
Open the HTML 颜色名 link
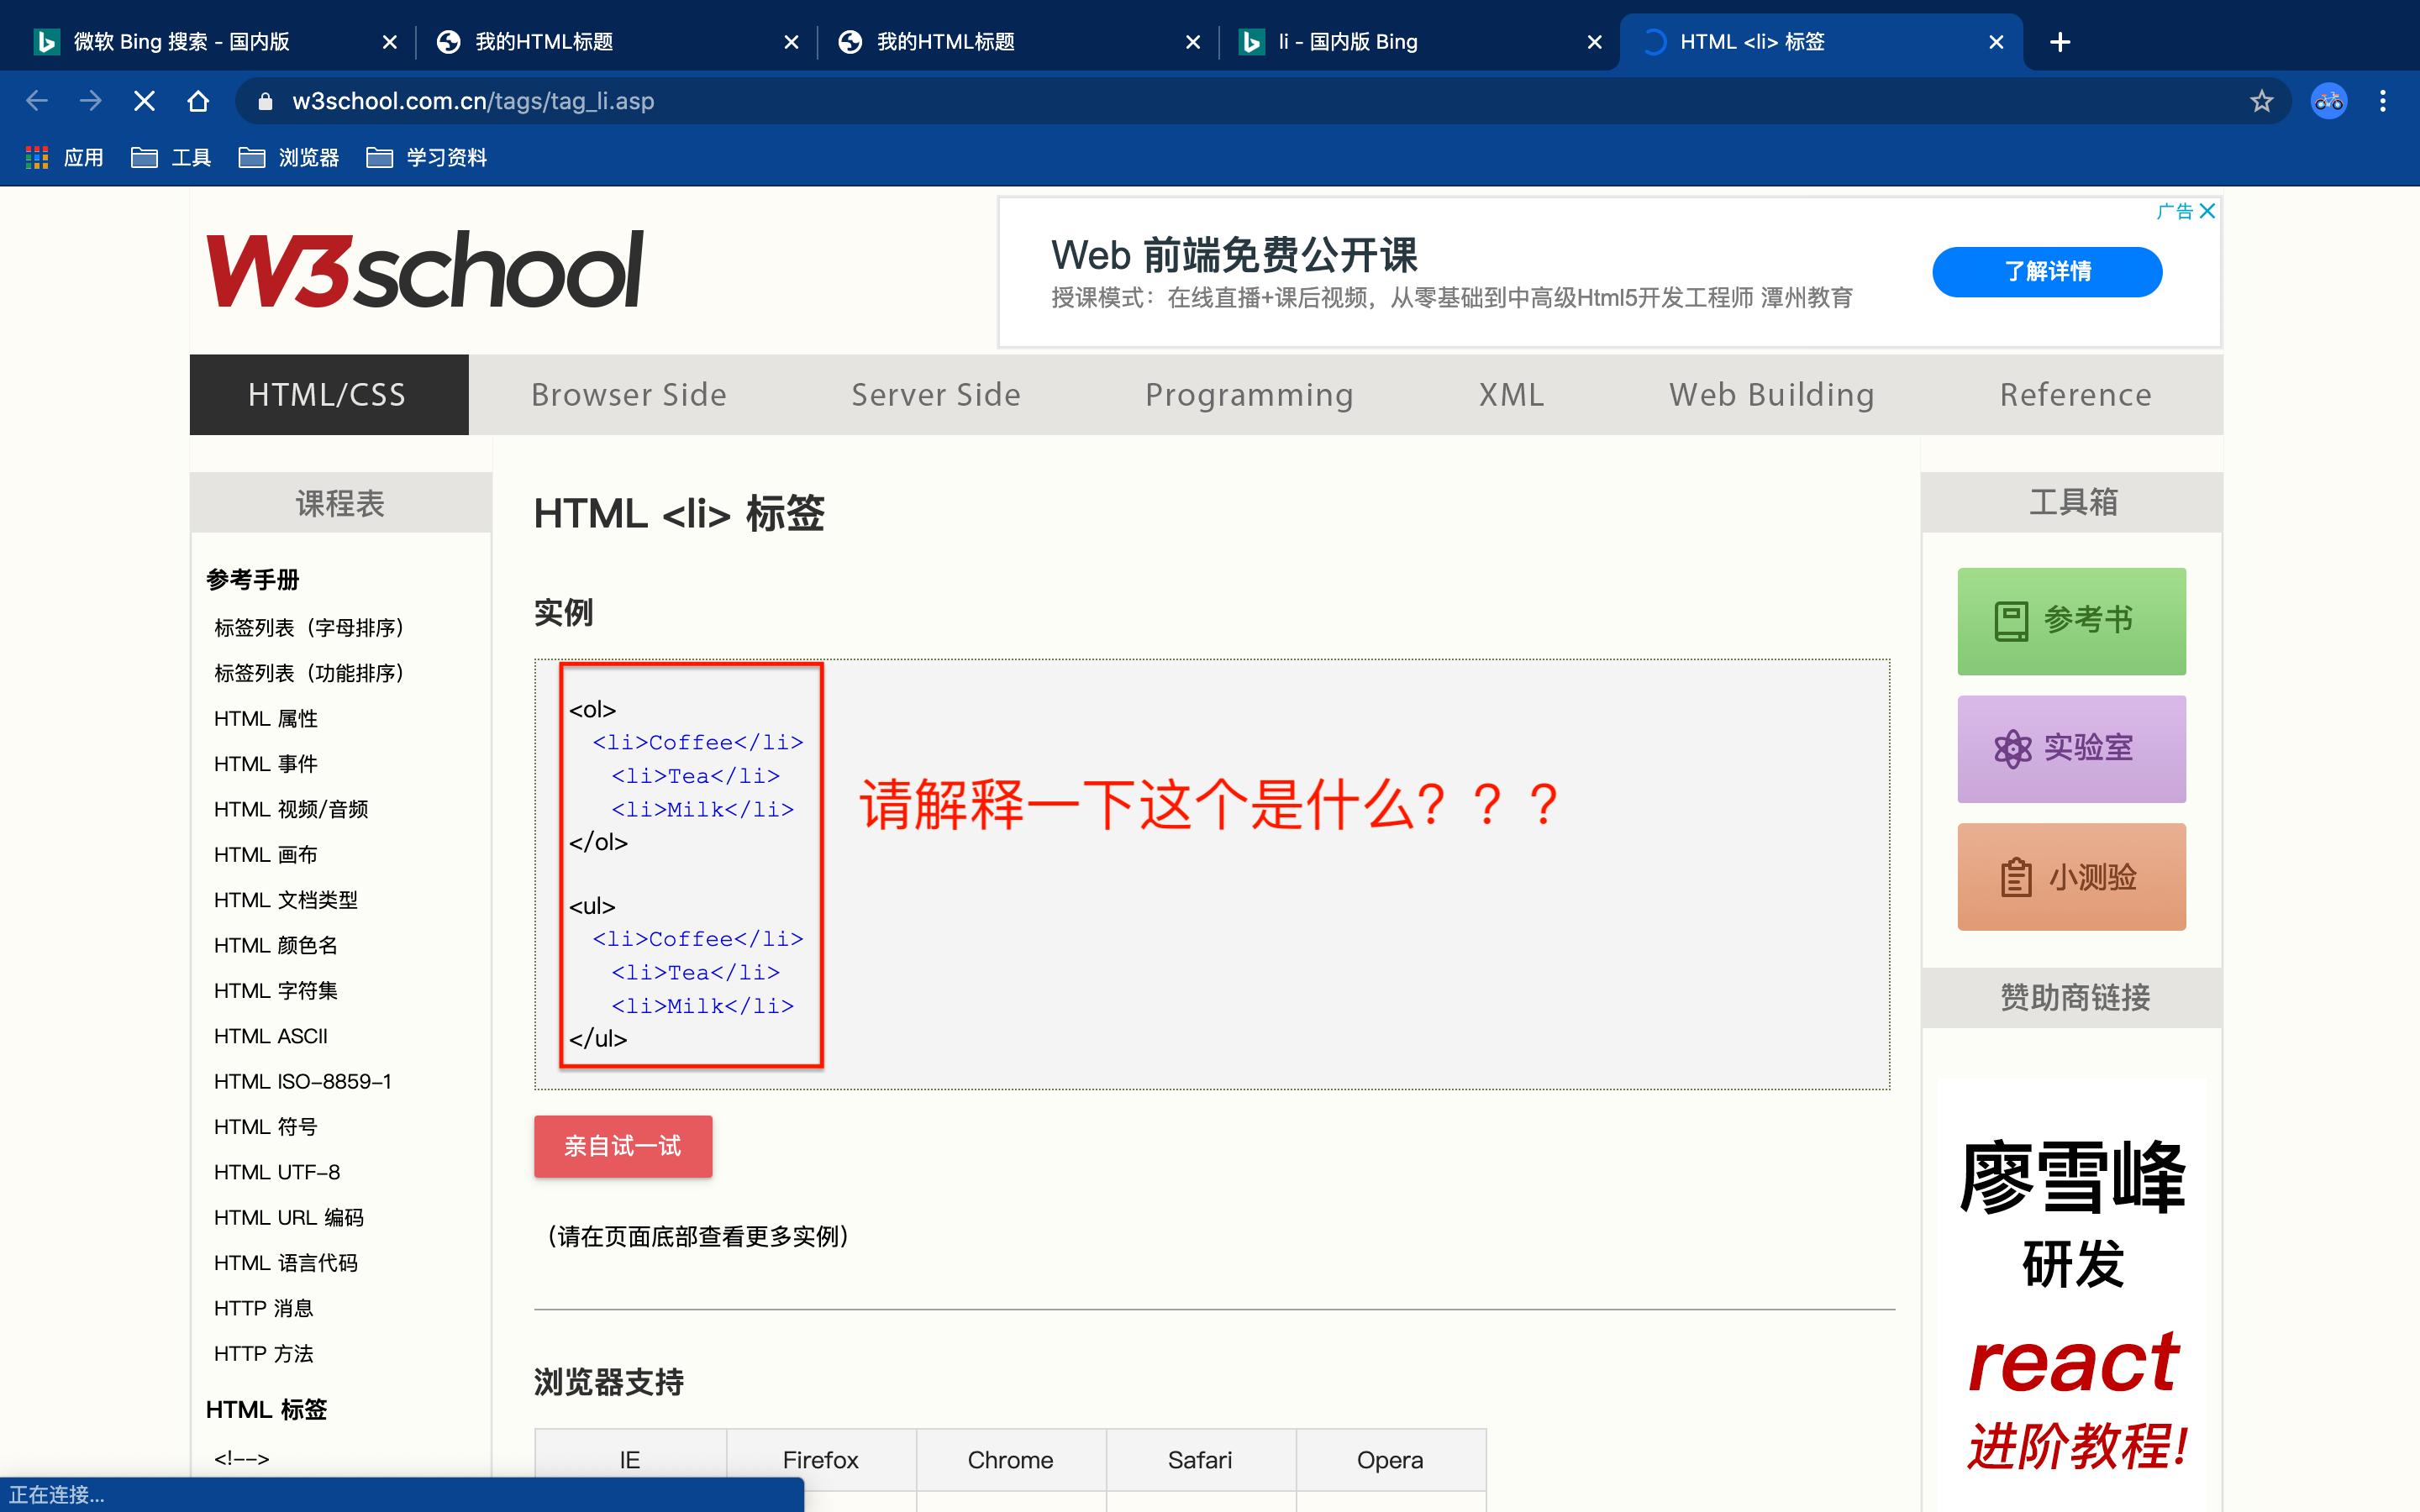pyautogui.click(x=276, y=945)
